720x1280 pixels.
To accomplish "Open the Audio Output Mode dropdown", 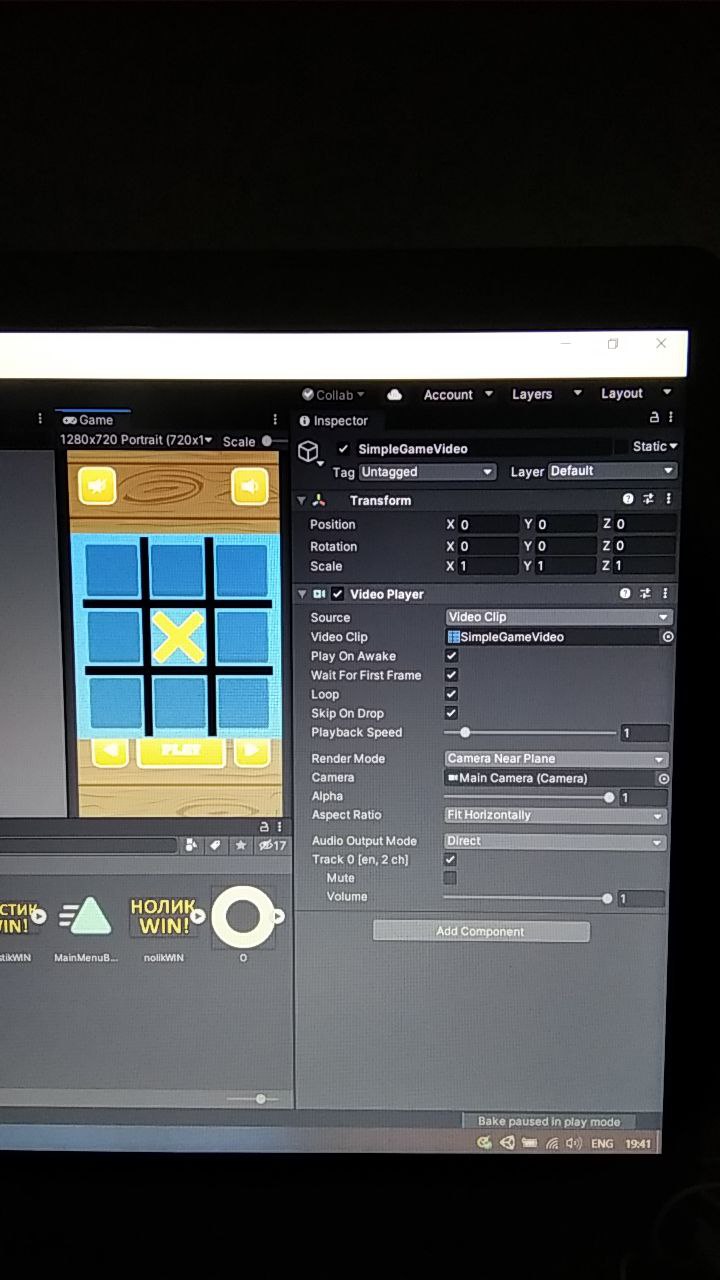I will tap(555, 841).
